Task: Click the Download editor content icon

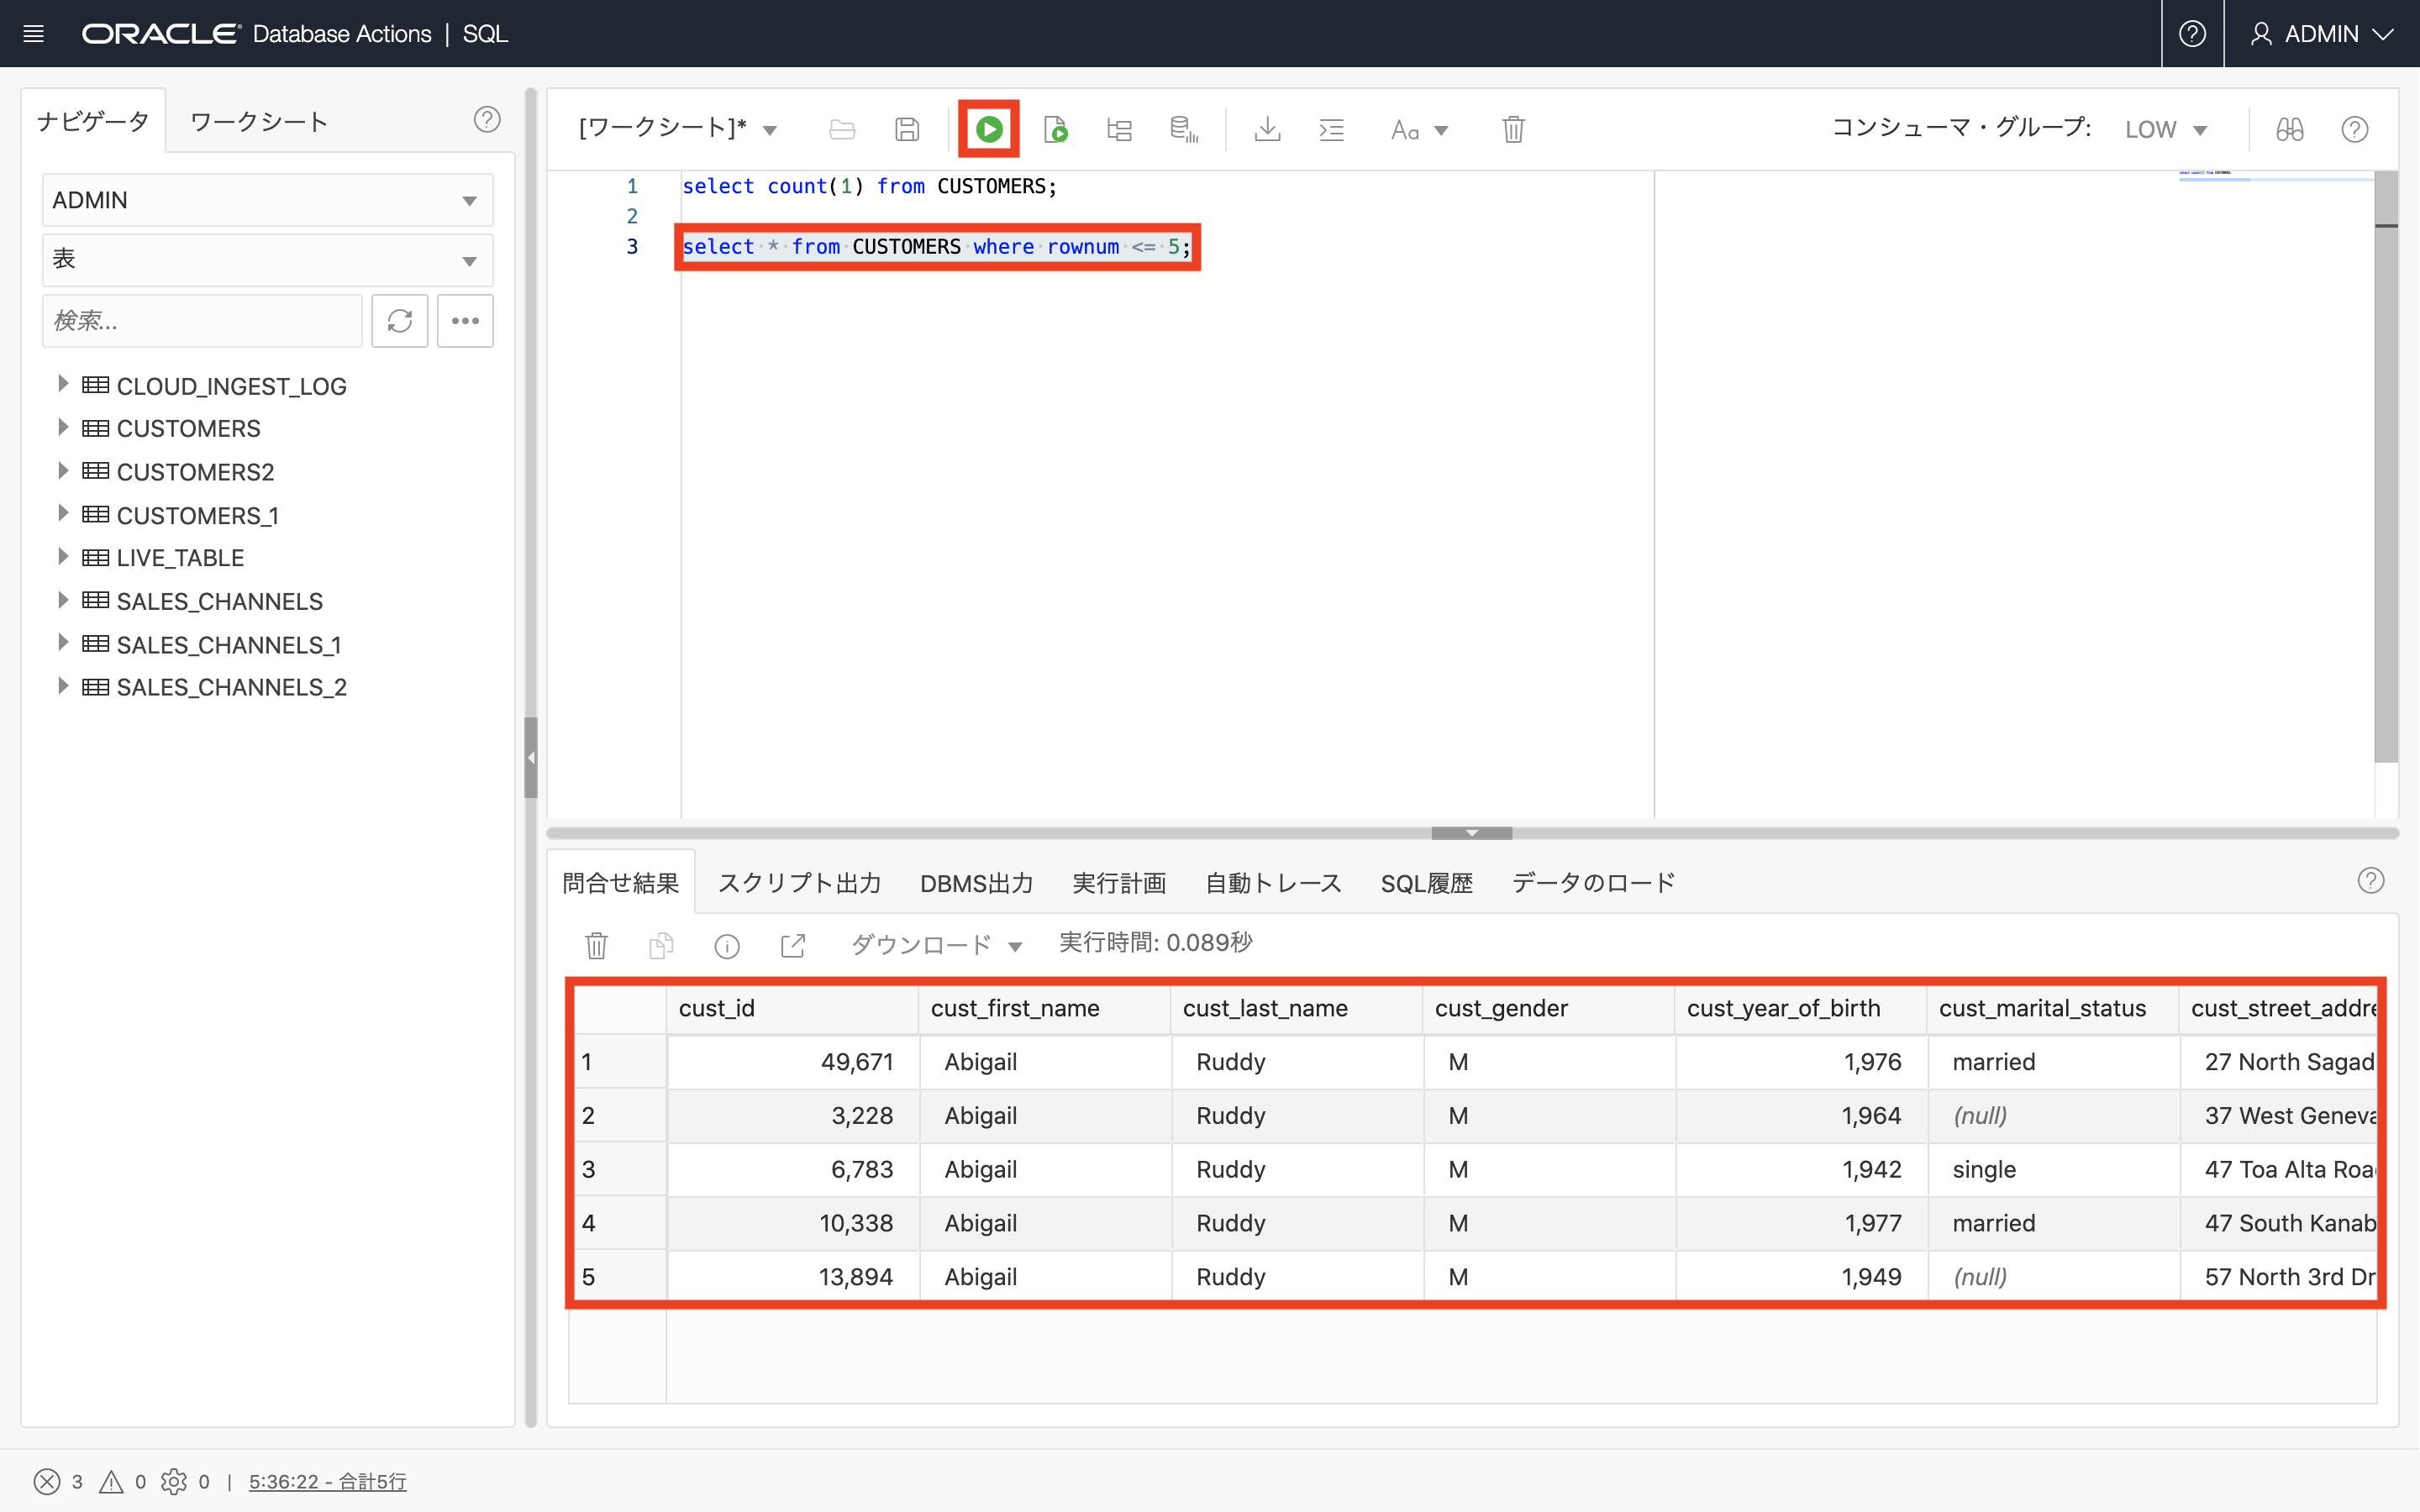Action: coord(1267,129)
